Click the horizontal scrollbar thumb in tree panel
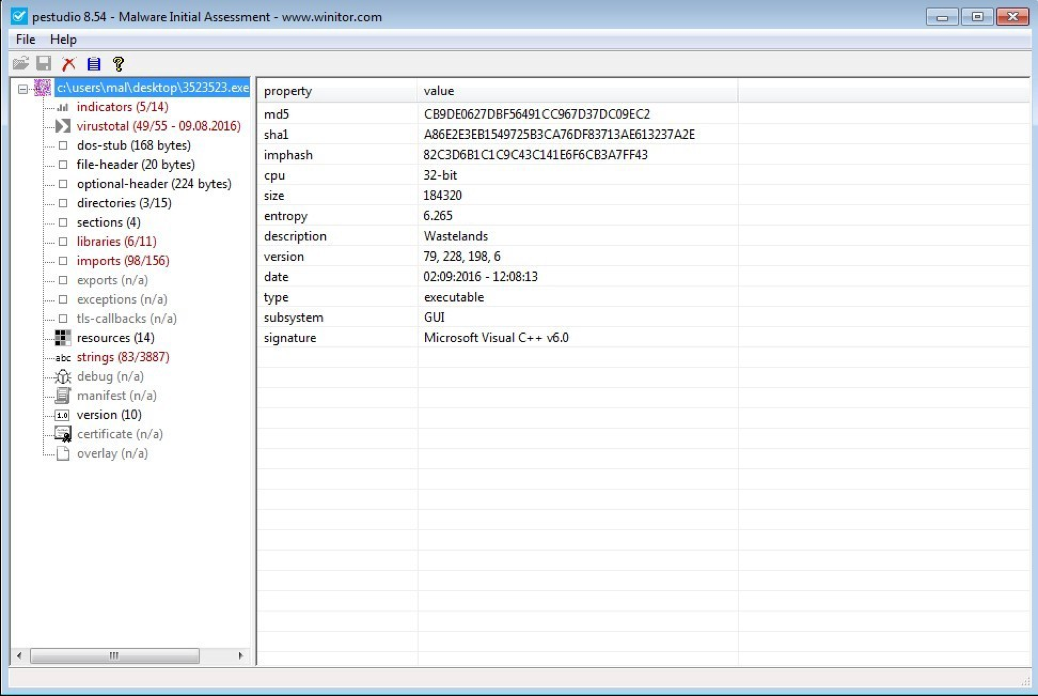This screenshot has width=1038, height=696. [x=114, y=656]
